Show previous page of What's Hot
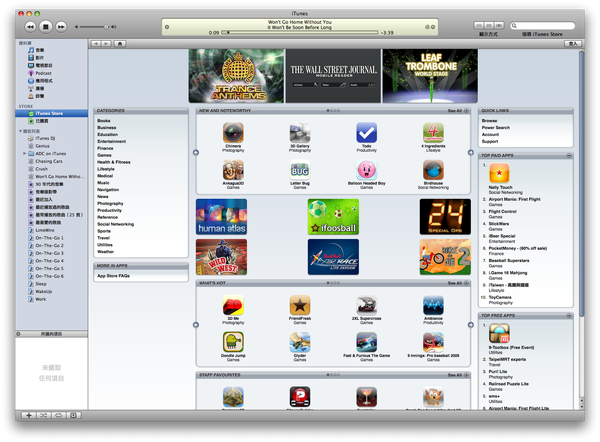This screenshot has width=600, height=442. click(196, 325)
